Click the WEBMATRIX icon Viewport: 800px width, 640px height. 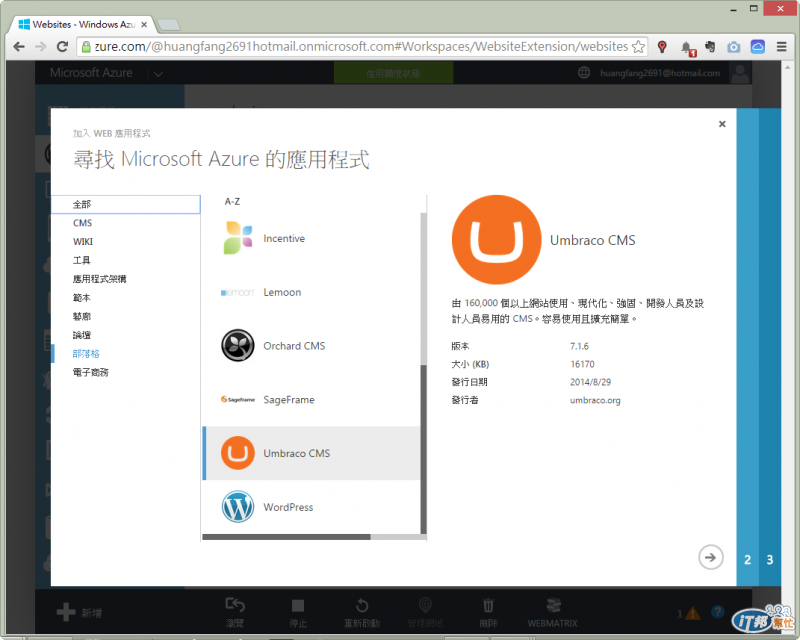(553, 605)
